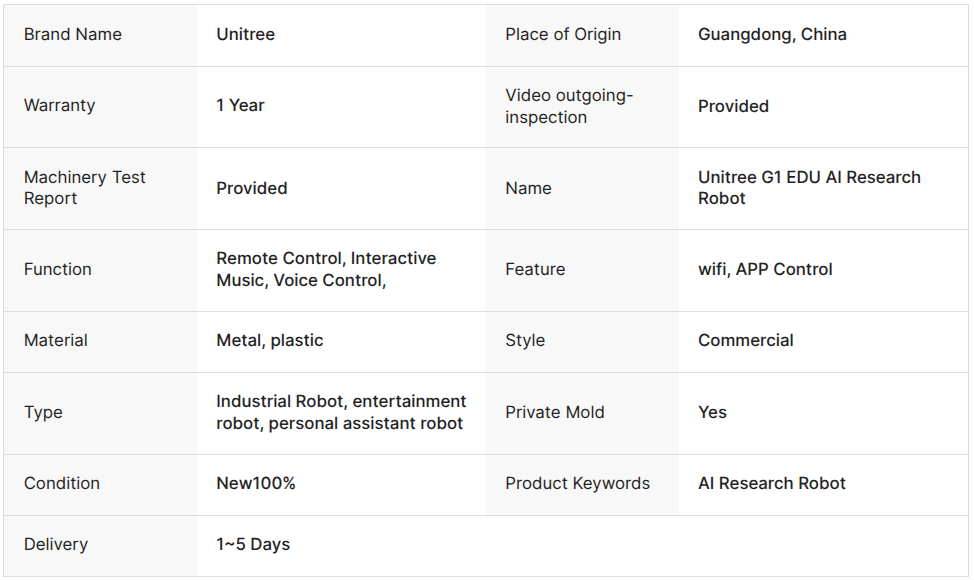Click the Video outgoing-inspection label

568,106
